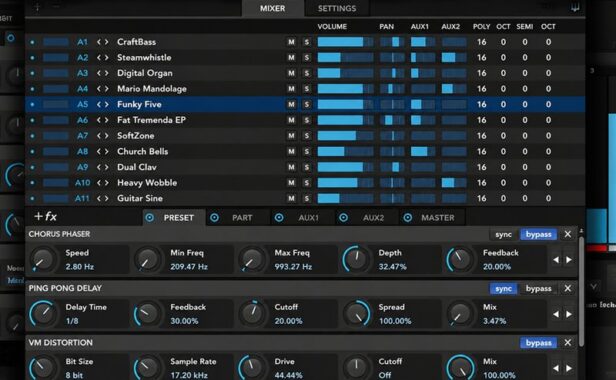Click the Ping Pong Delay Mix knob
Screen dimensions: 616x380
coord(460,314)
